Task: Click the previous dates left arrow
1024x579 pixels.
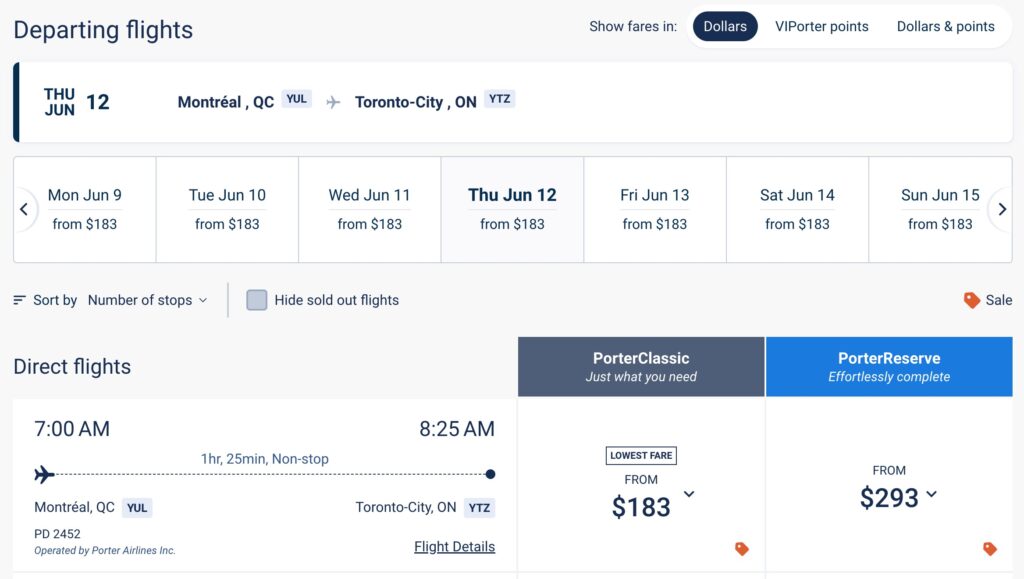Action: click(23, 209)
